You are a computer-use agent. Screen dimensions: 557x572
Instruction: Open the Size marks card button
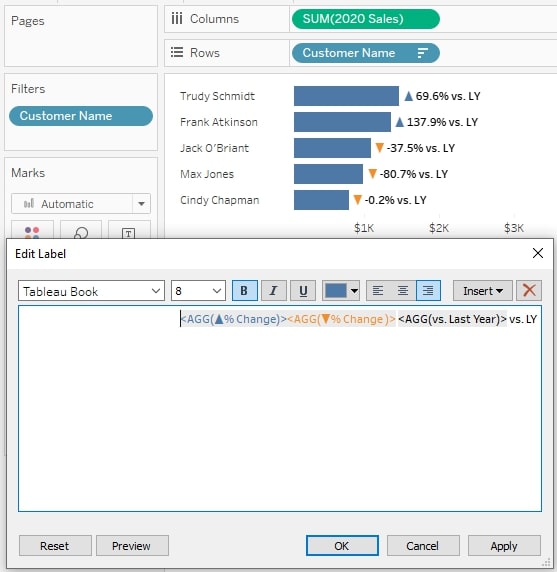click(81, 231)
